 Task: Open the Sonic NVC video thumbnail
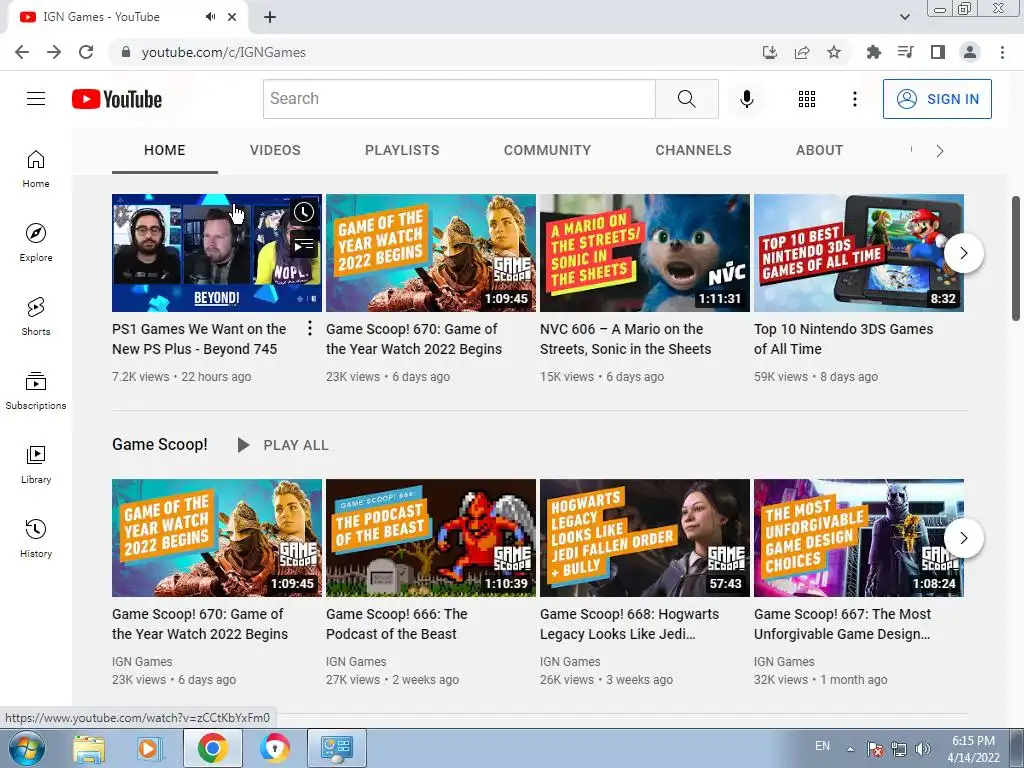coord(645,253)
